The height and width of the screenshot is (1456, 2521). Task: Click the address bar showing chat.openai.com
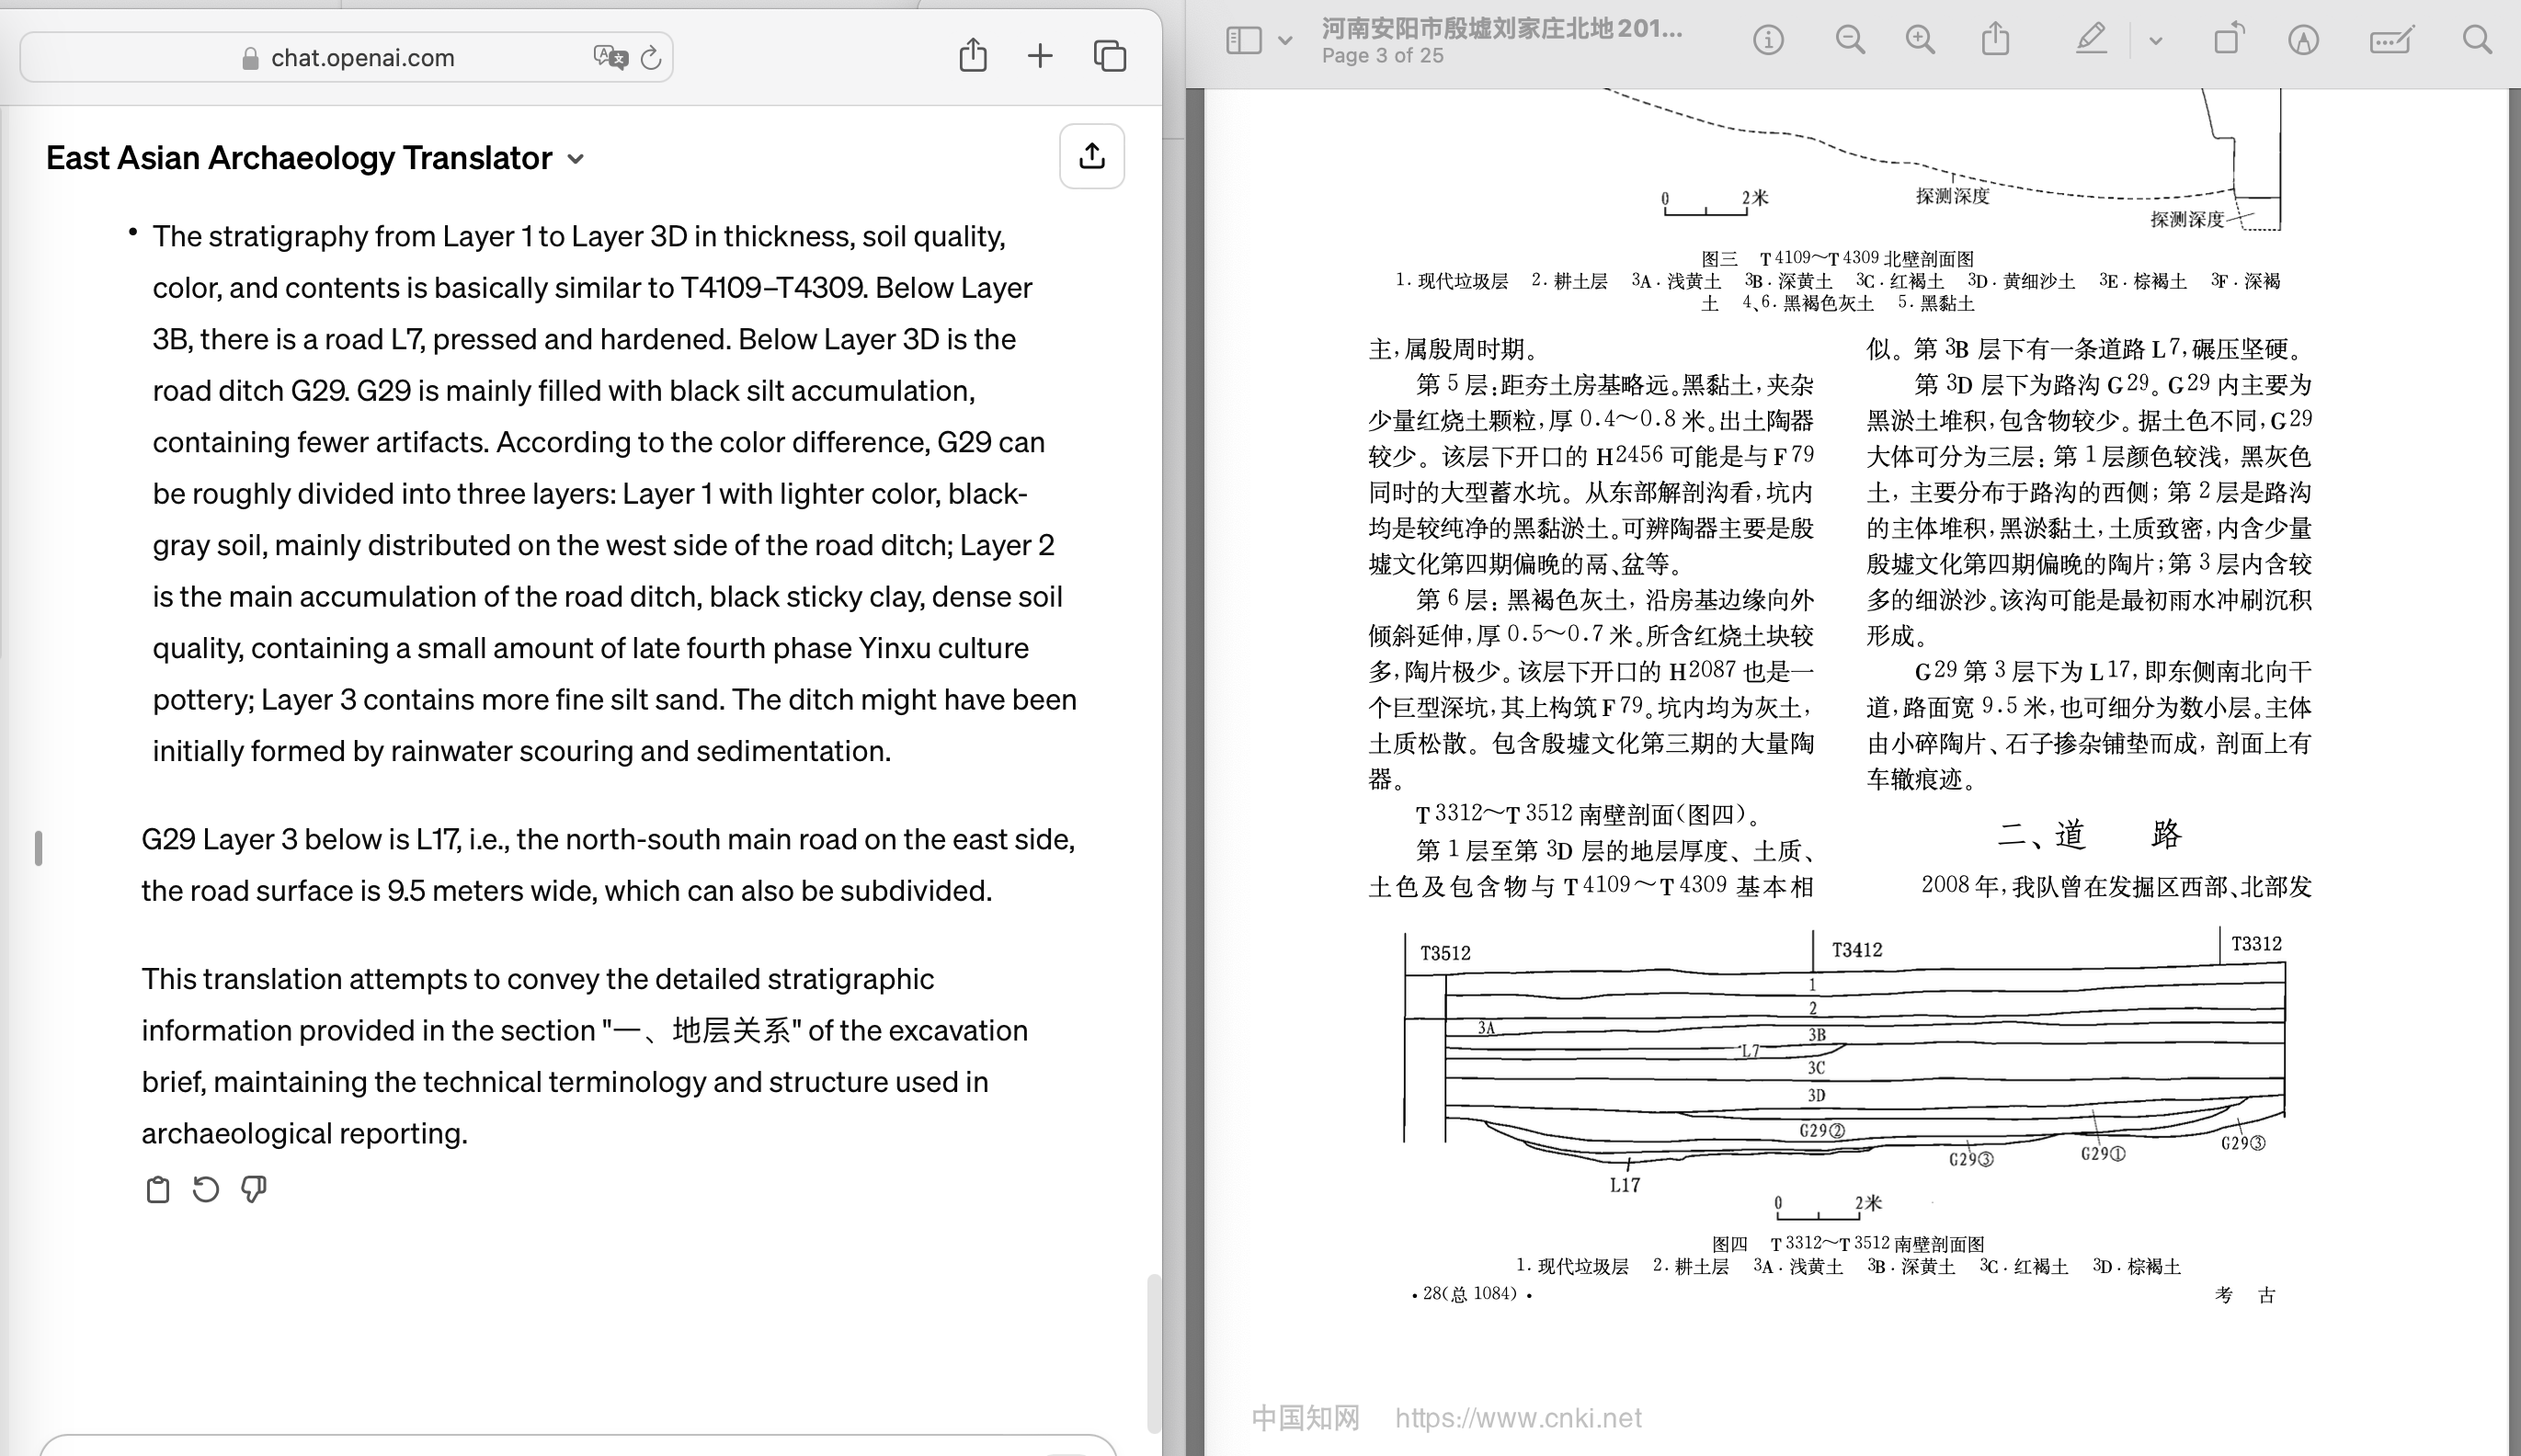[x=346, y=58]
